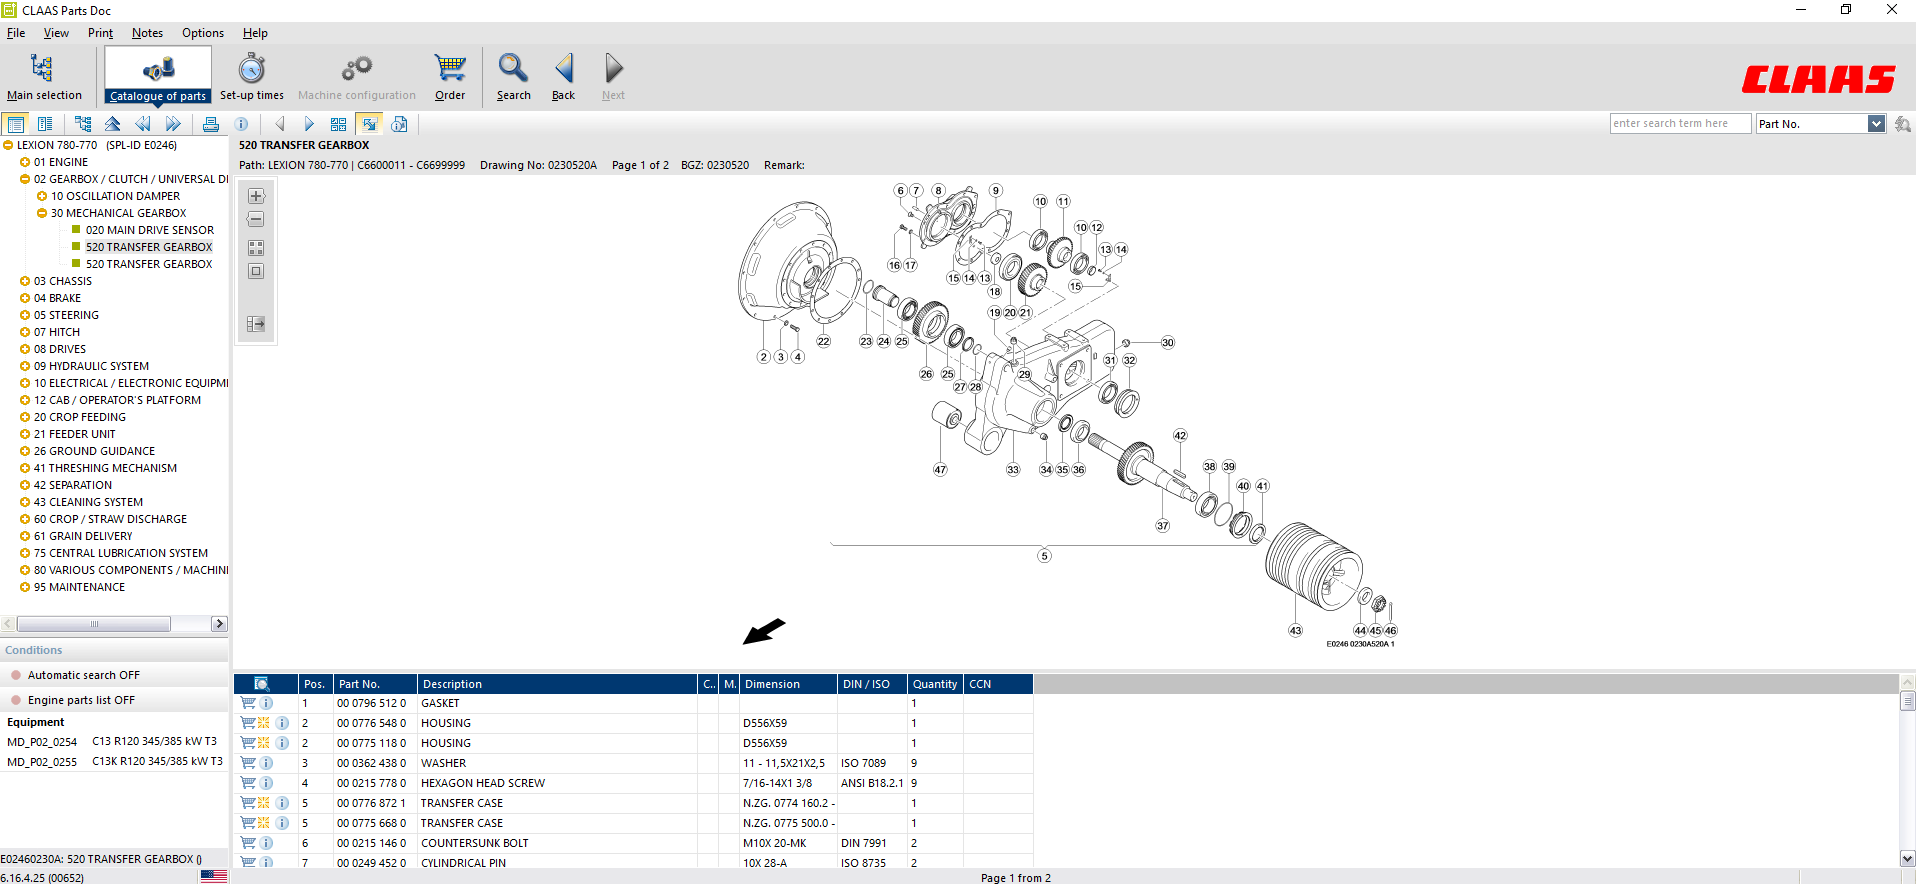Open the Print menu
This screenshot has height=884, width=1916.
(100, 33)
